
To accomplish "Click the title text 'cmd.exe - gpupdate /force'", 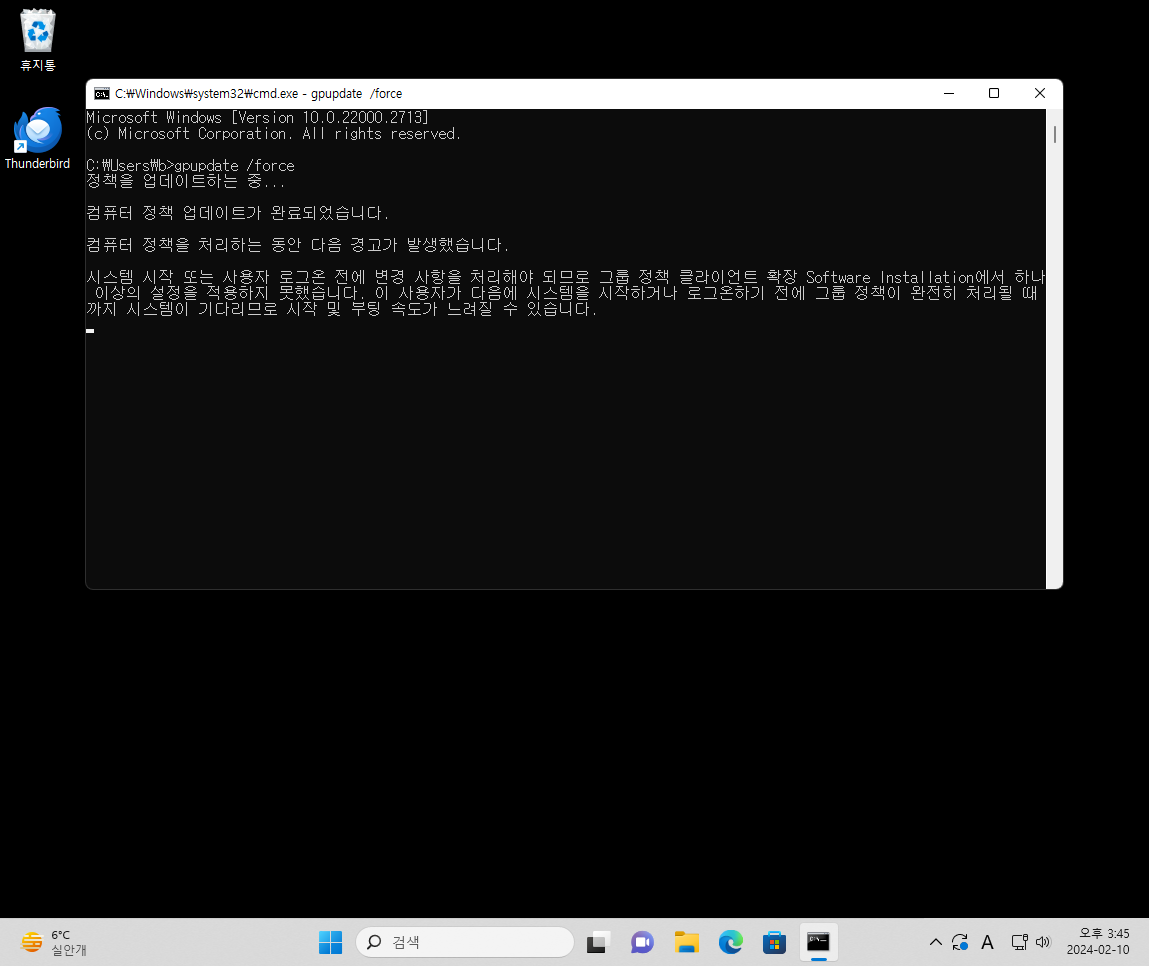I will [x=328, y=94].
